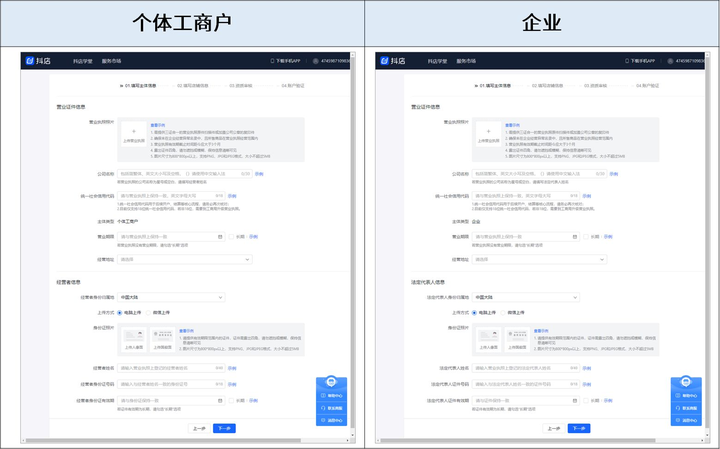Click 示例 link beside 法定代表人证件号码

point(587,384)
